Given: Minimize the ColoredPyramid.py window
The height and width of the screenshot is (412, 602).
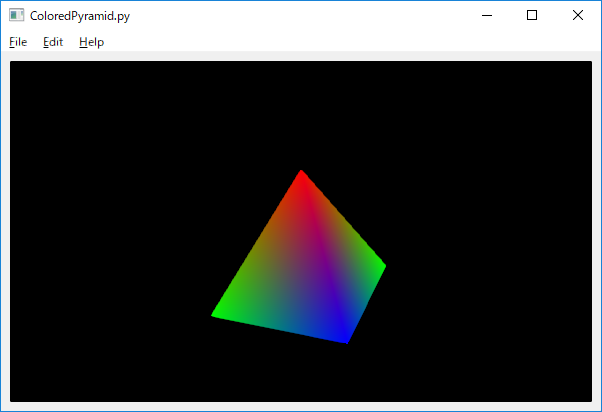Looking at the screenshot, I should [487, 15].
